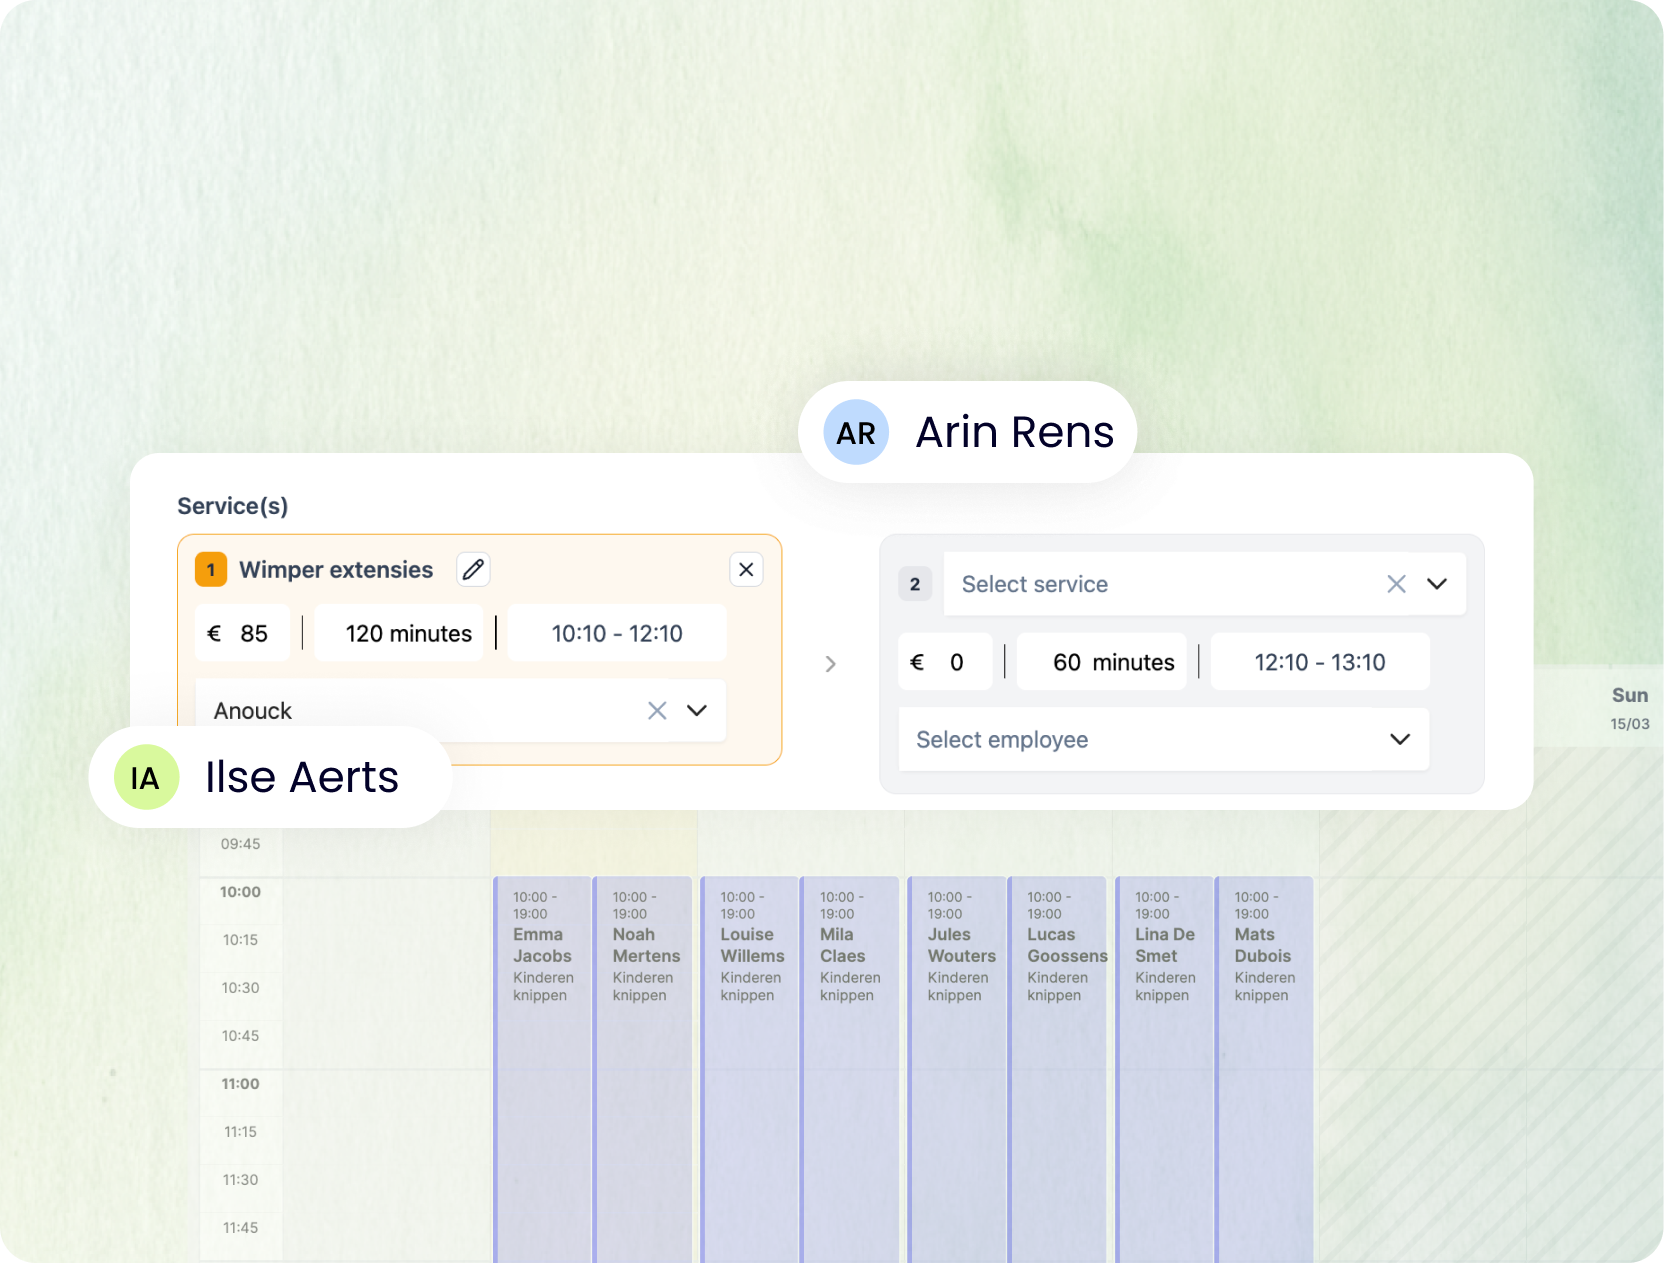Click the 11:00 time slot label
Image resolution: width=1664 pixels, height=1263 pixels.
click(240, 1084)
